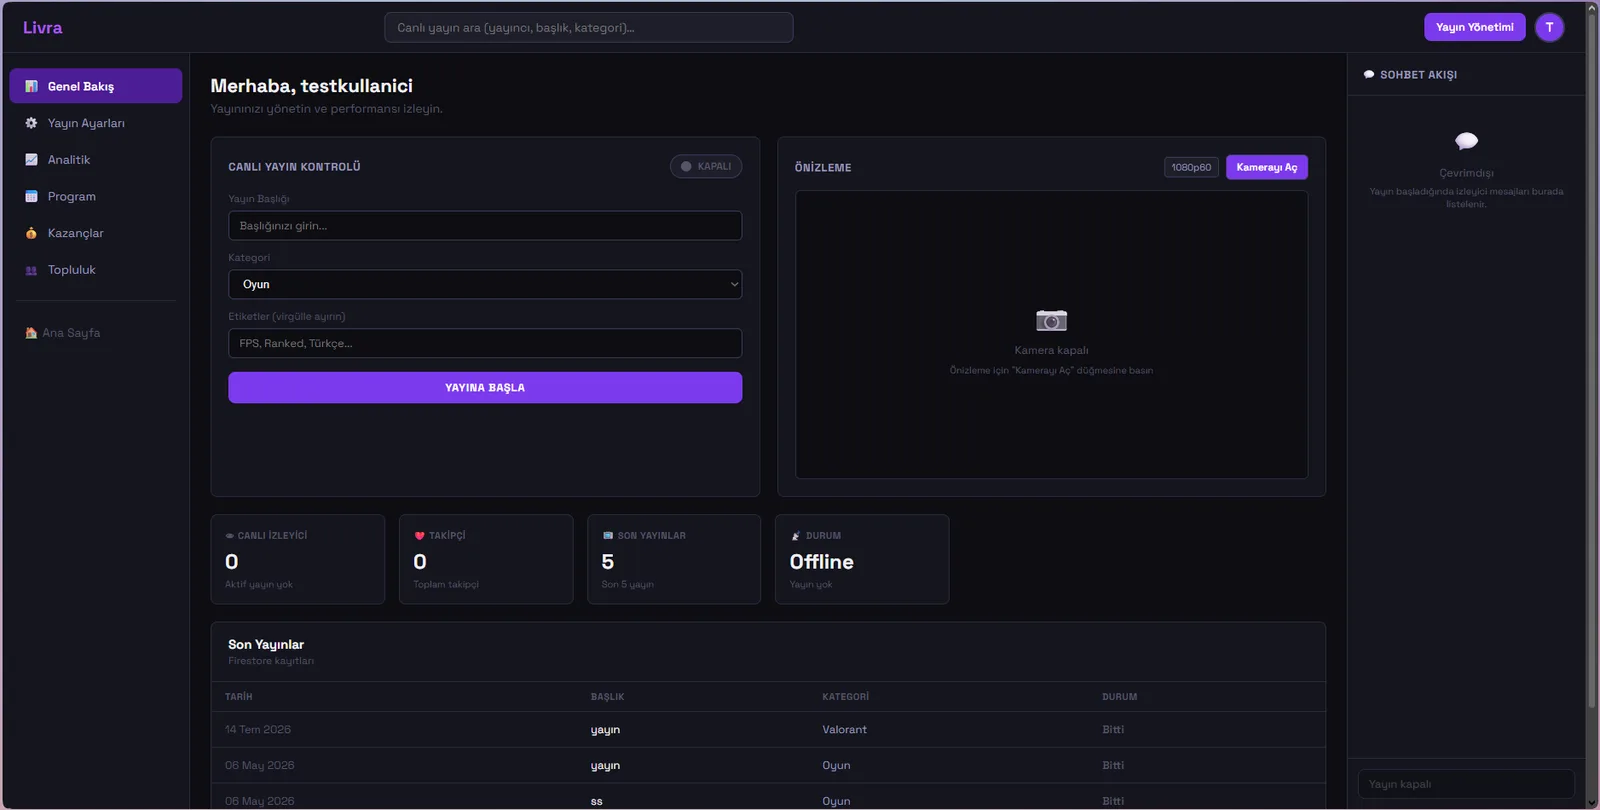Open the Kategori dropdown showing Oyun
This screenshot has width=1600, height=810.
(x=485, y=284)
